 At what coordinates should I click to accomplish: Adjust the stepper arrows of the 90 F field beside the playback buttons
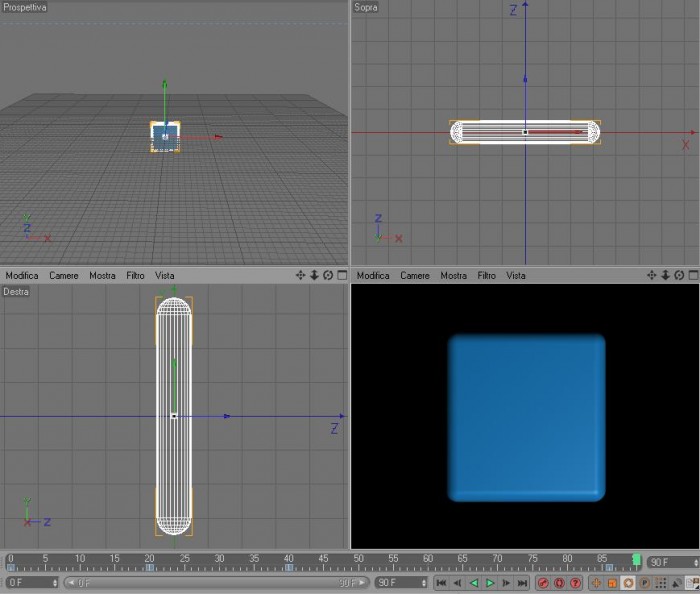point(424,583)
